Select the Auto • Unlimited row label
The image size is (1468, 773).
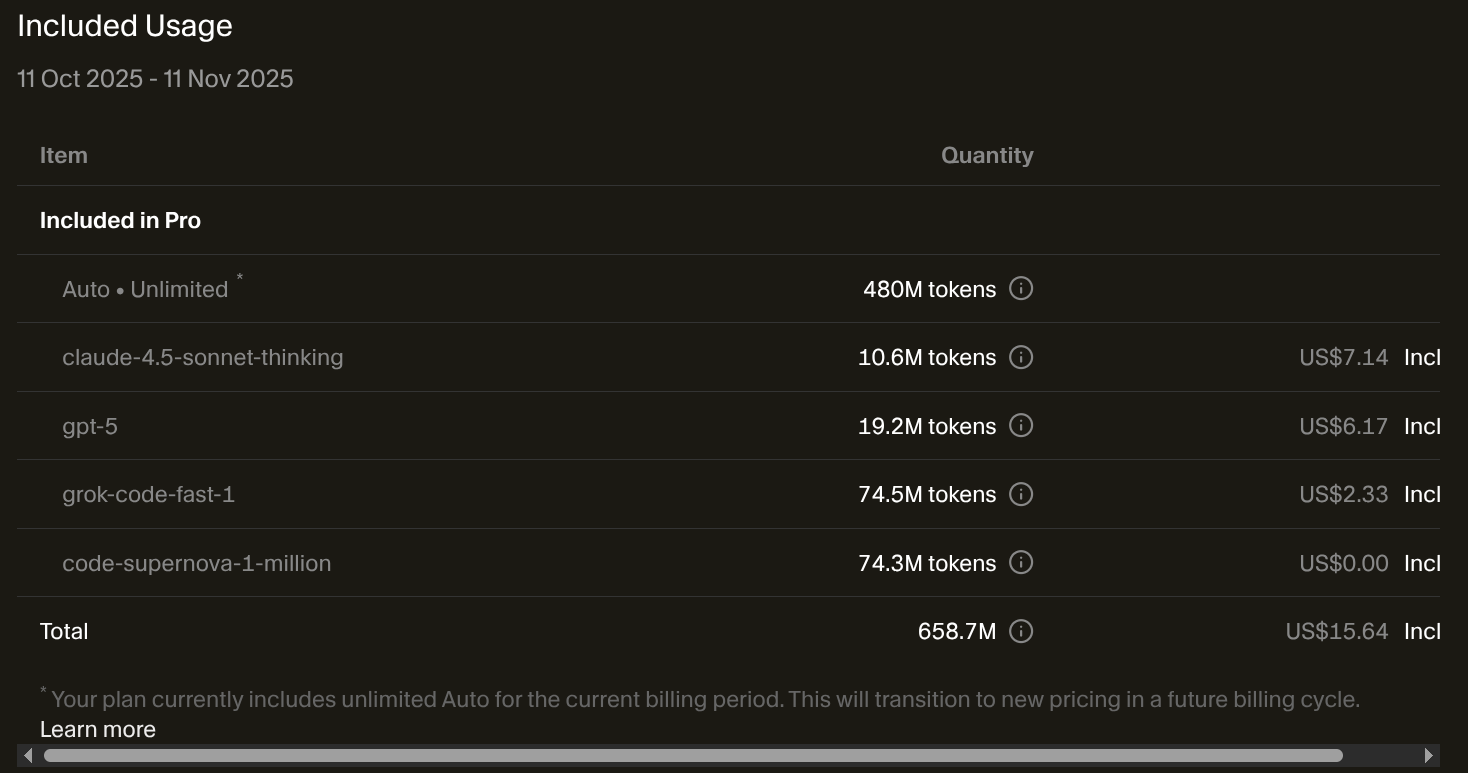(145, 290)
